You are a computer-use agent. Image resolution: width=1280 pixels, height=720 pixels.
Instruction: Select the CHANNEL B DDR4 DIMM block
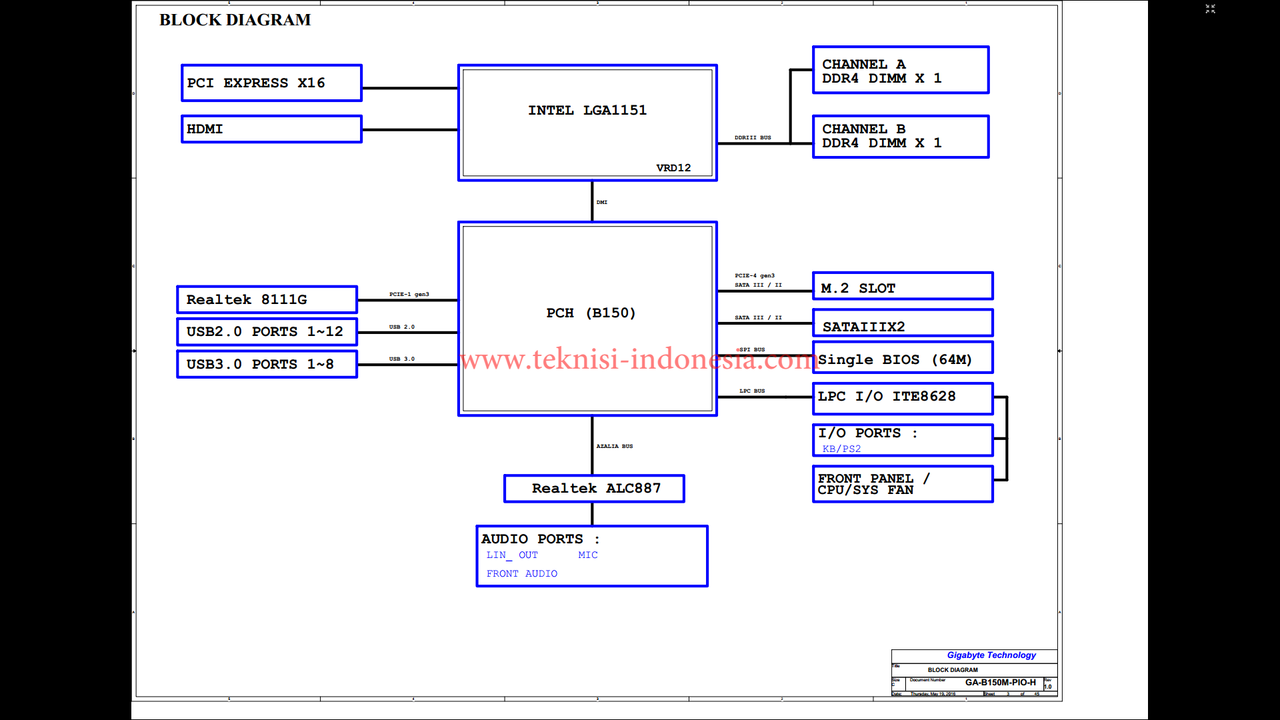pos(900,136)
